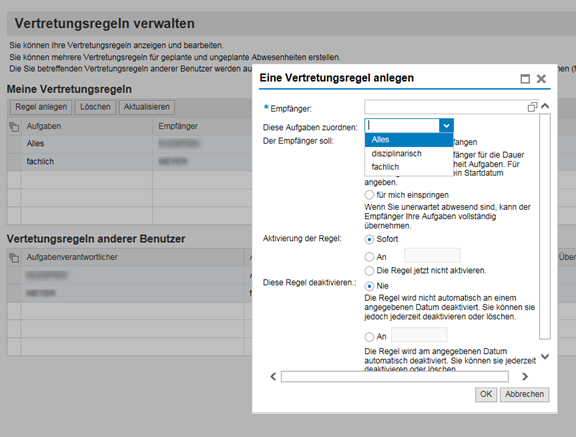Viewport: 576px width, 437px height.
Task: Click the Aktualisieren button
Action: point(147,107)
